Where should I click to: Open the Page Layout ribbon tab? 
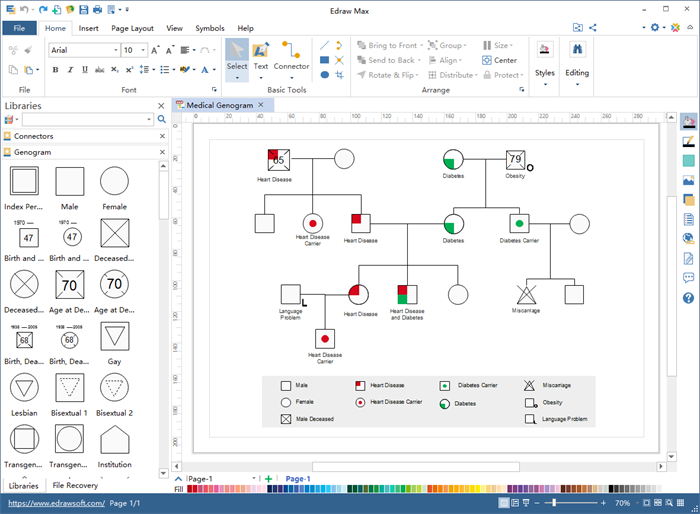coord(132,28)
